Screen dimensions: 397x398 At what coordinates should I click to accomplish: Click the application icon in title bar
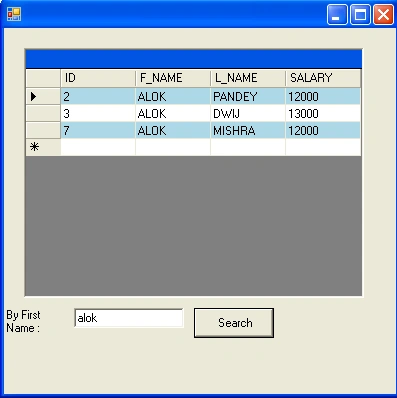click(14, 14)
